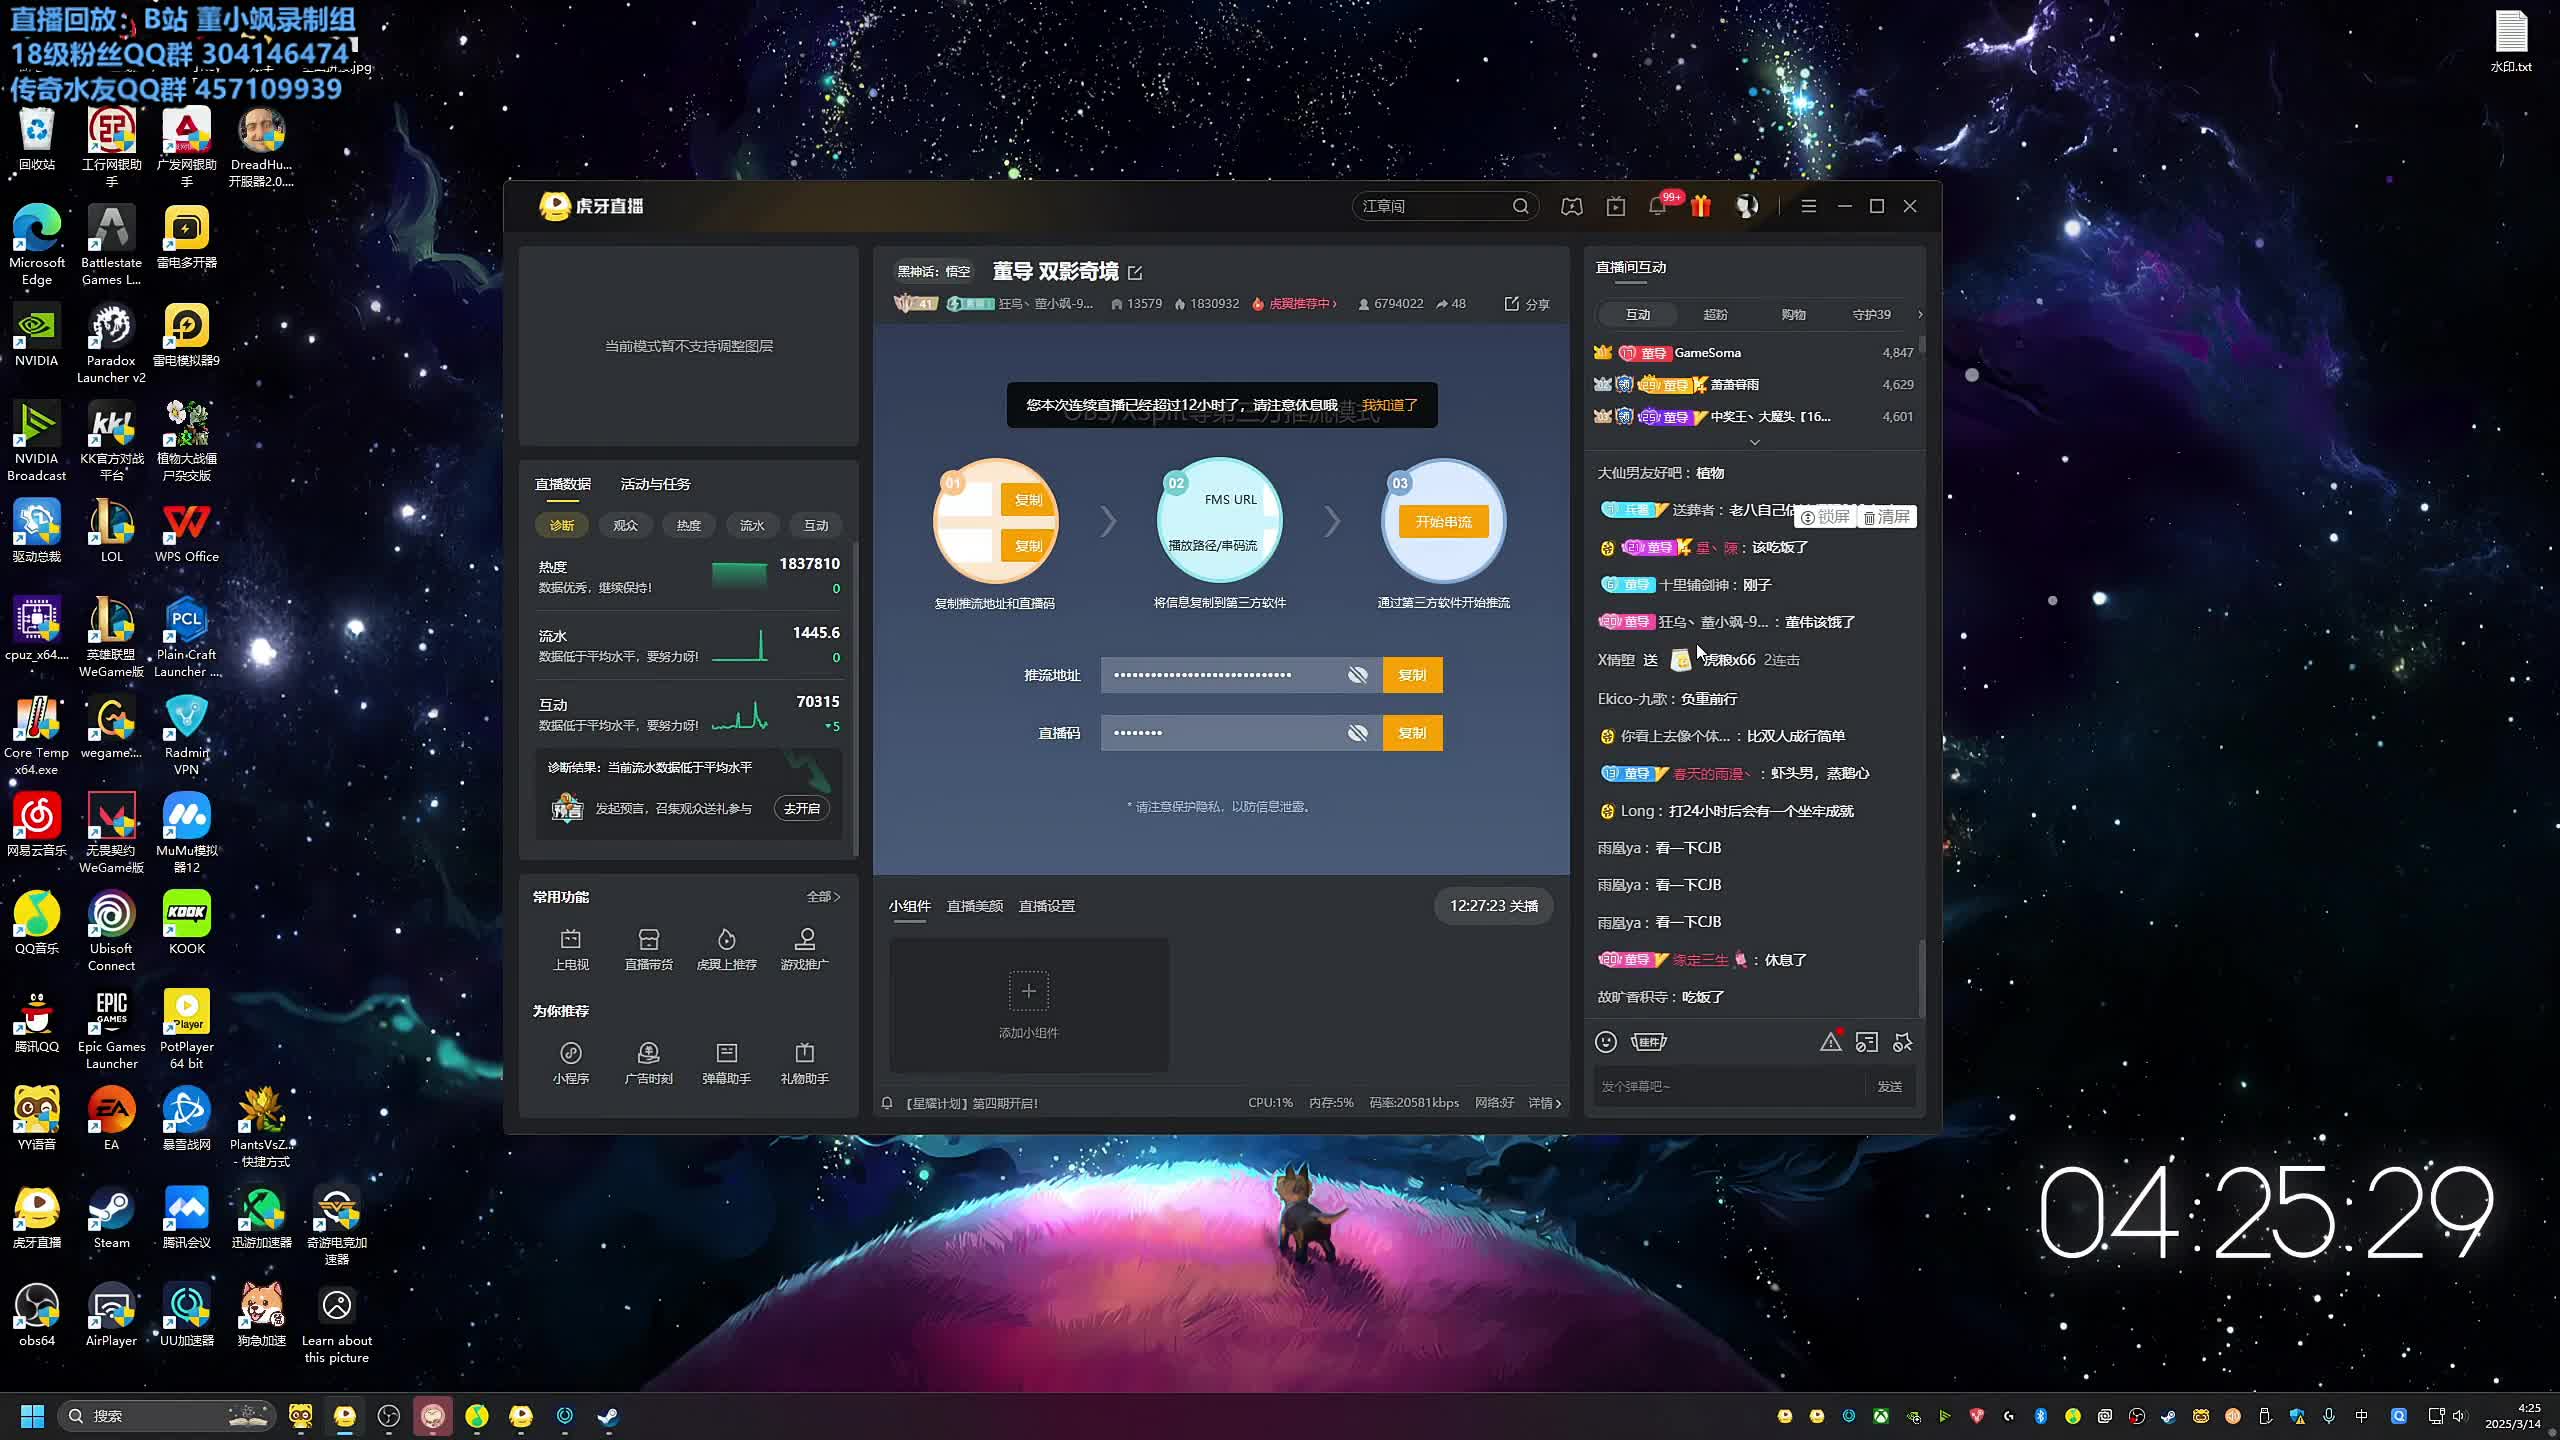The height and width of the screenshot is (1440, 2560).
Task: Expand 全部 common functions list
Action: click(824, 897)
